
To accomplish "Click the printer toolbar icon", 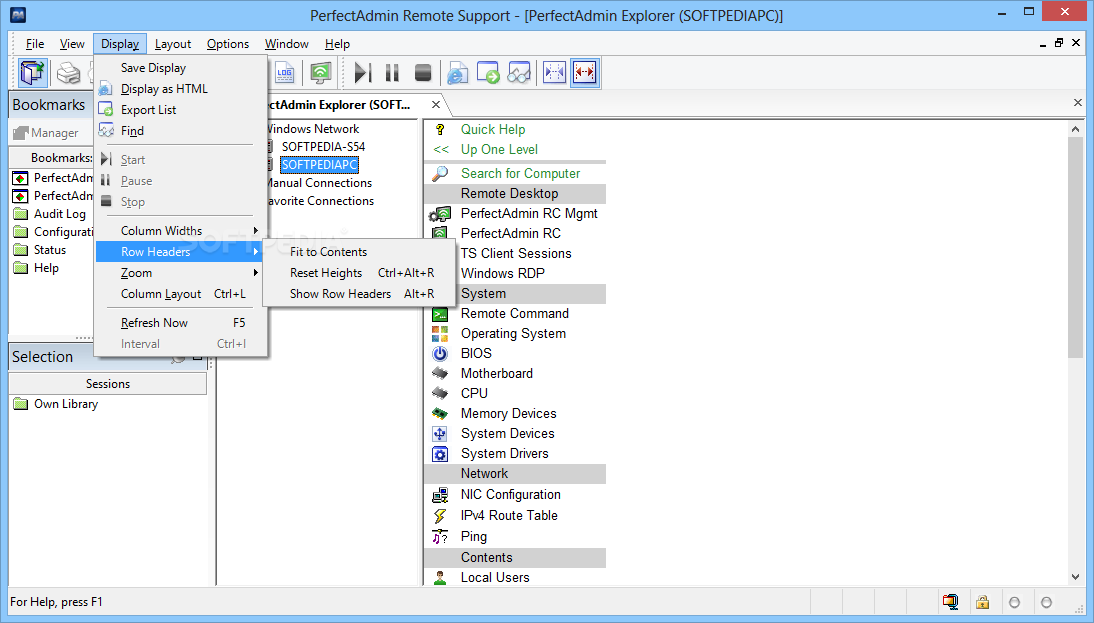I will click(68, 73).
